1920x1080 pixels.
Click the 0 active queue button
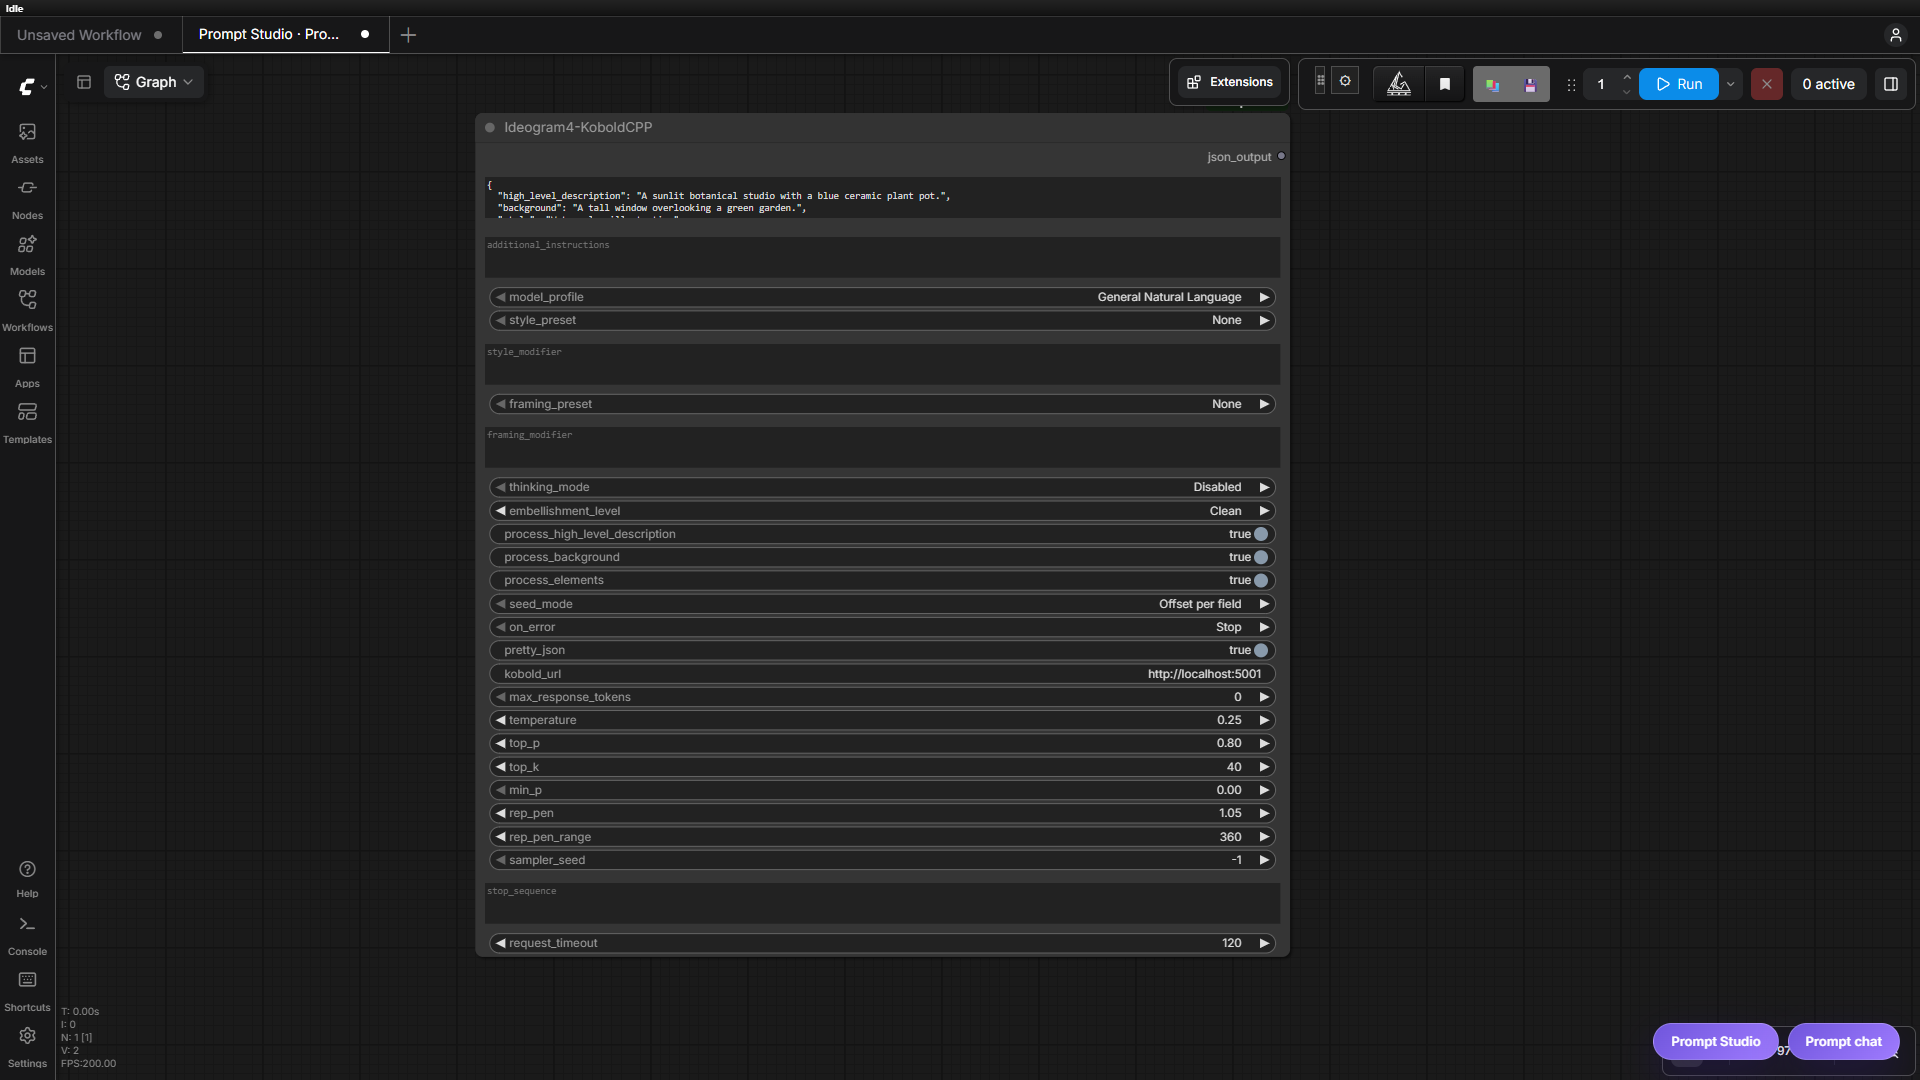(x=1828, y=84)
